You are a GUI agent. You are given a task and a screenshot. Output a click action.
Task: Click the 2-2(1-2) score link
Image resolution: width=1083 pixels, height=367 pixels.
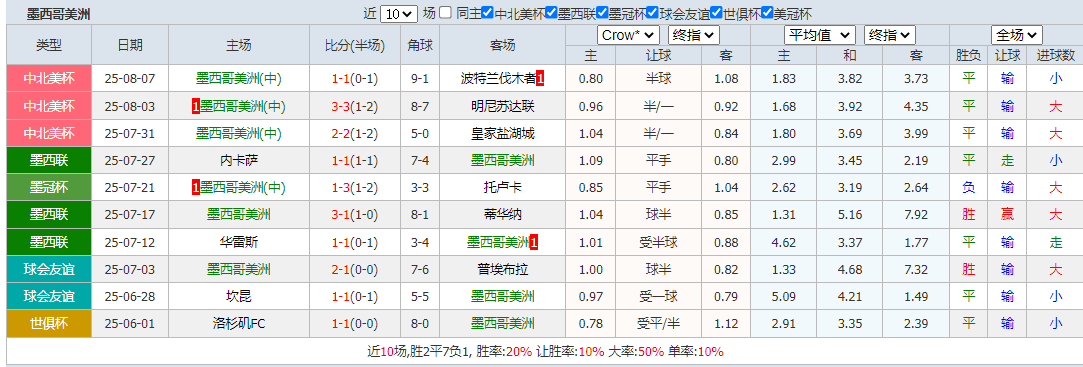[x=355, y=133]
